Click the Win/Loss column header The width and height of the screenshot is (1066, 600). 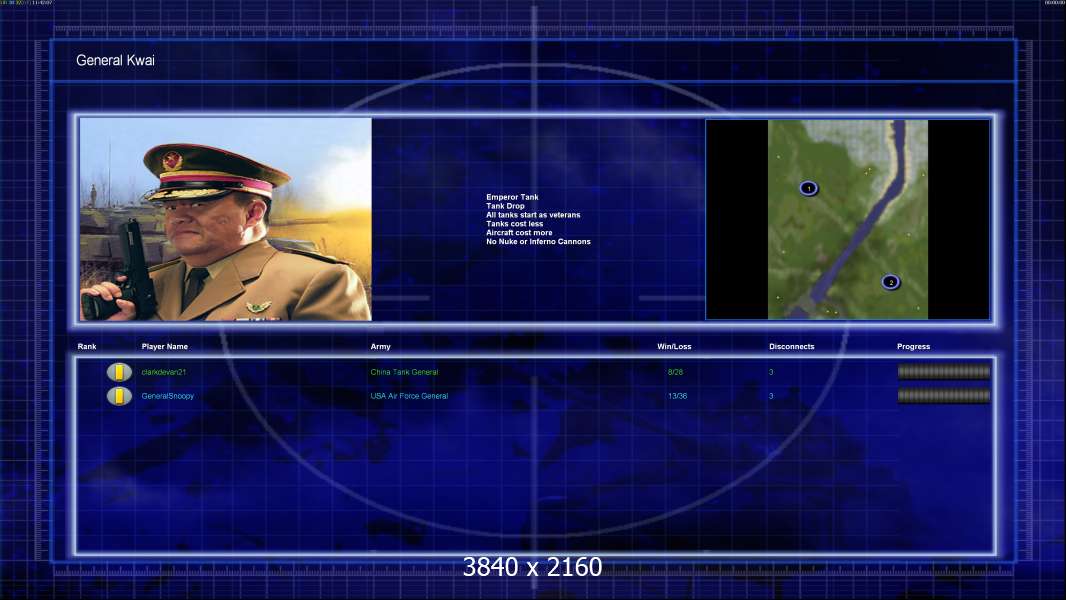(x=674, y=347)
